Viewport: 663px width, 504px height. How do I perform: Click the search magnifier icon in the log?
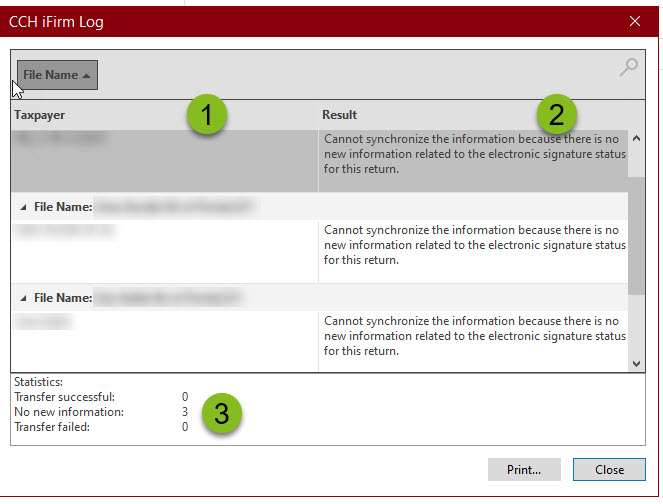coord(628,67)
